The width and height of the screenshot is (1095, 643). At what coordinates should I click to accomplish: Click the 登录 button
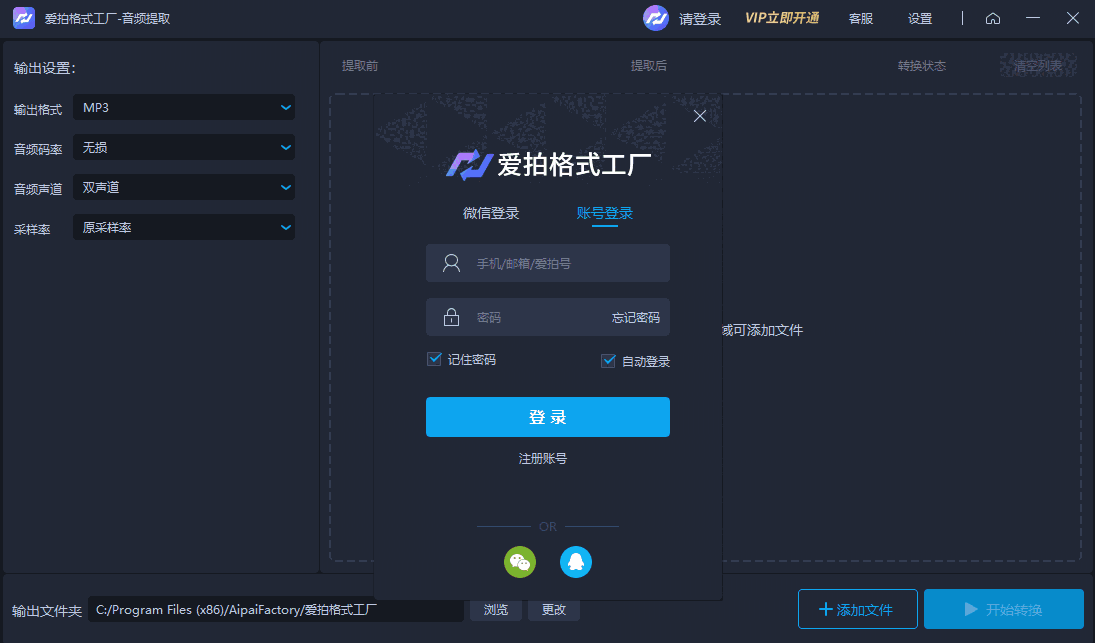tap(548, 417)
